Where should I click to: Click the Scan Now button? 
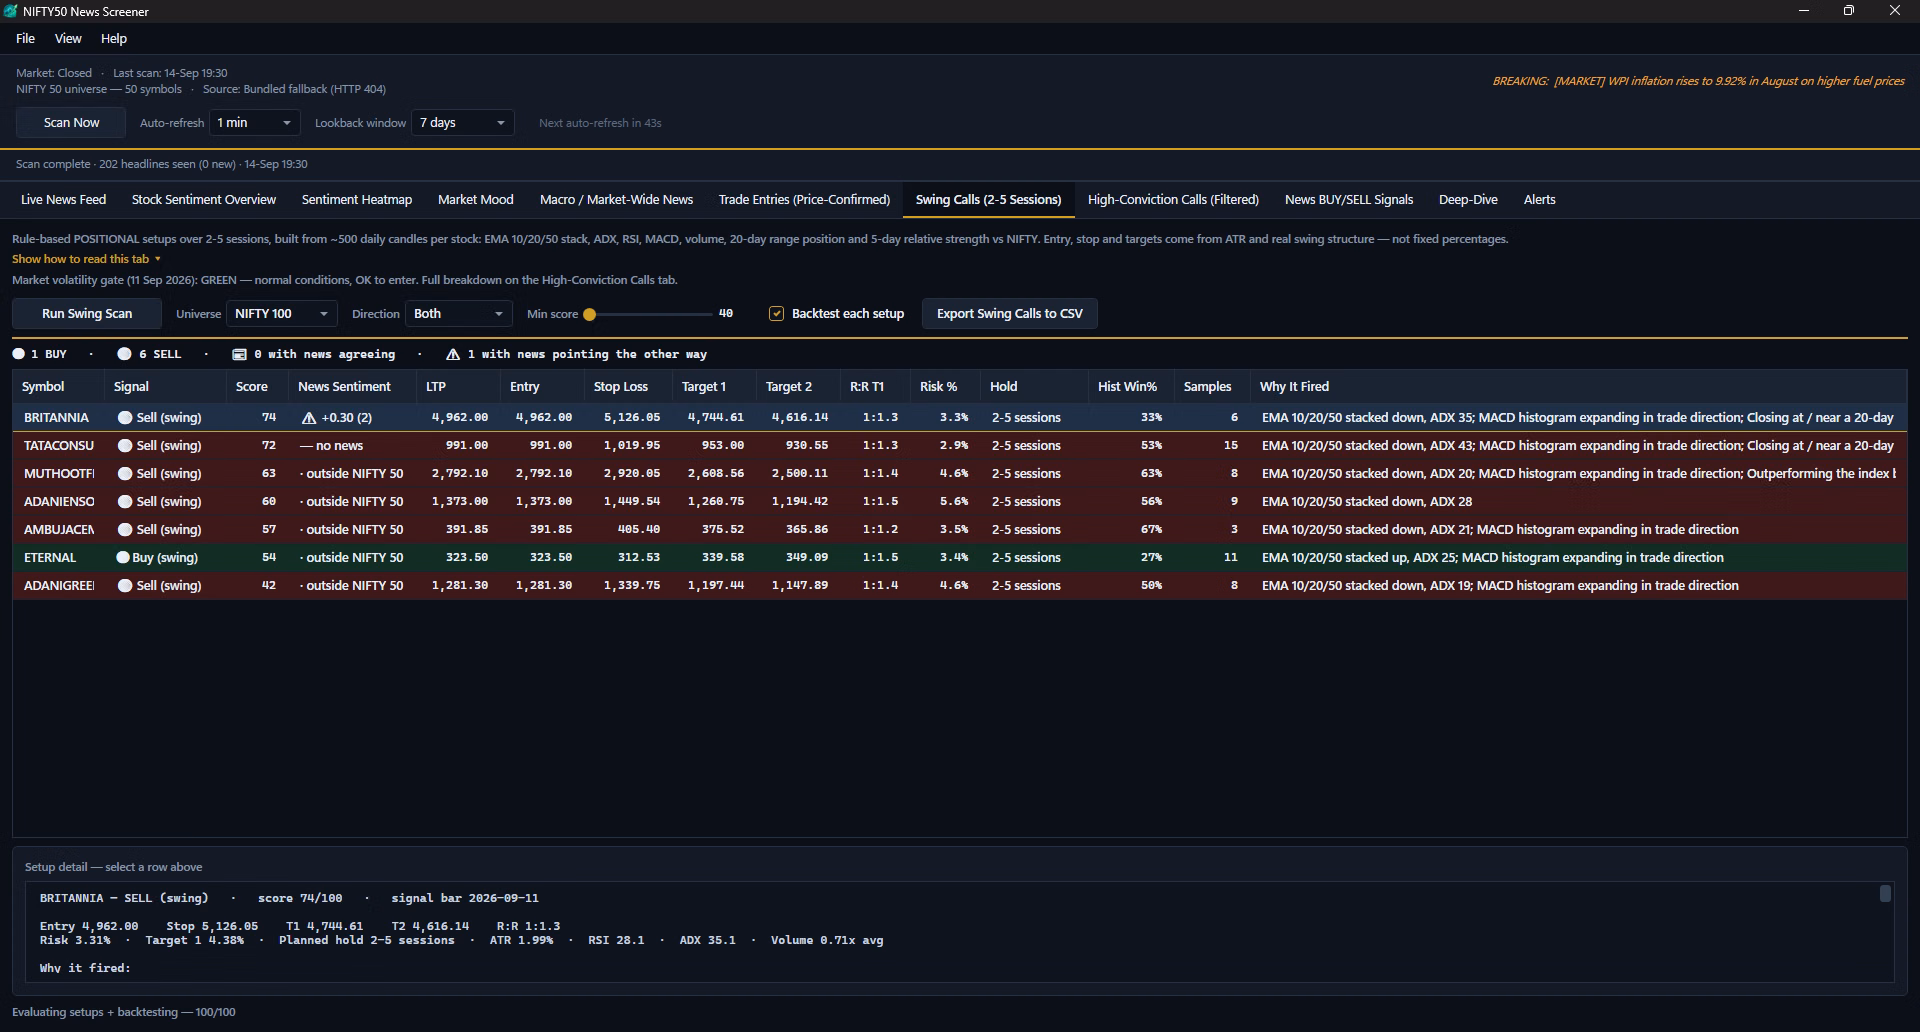(71, 123)
